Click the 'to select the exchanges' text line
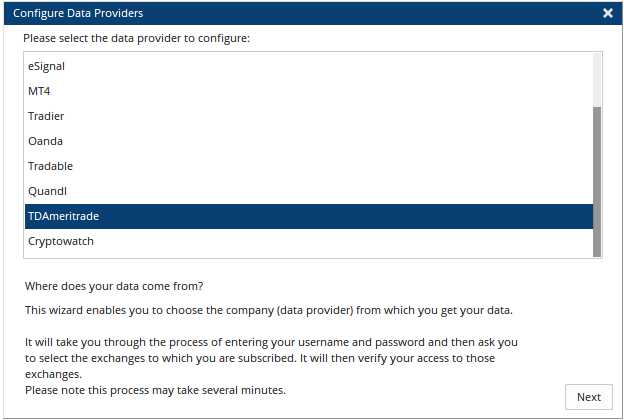The height and width of the screenshot is (420, 624). point(260,358)
